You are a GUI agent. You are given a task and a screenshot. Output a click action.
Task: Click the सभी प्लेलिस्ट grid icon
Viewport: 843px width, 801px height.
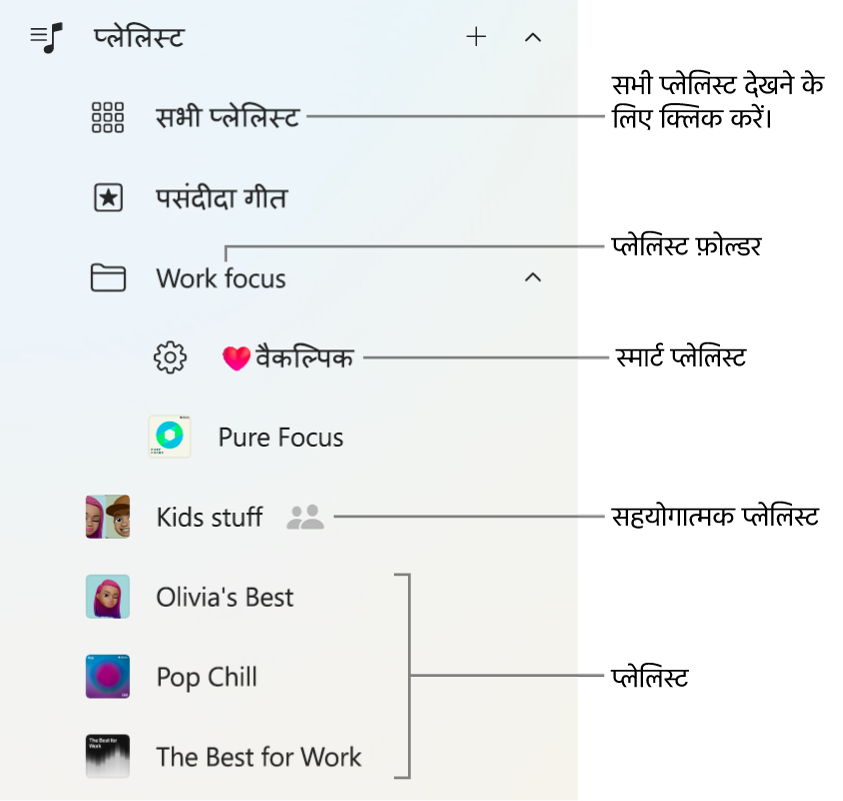pos(108,118)
